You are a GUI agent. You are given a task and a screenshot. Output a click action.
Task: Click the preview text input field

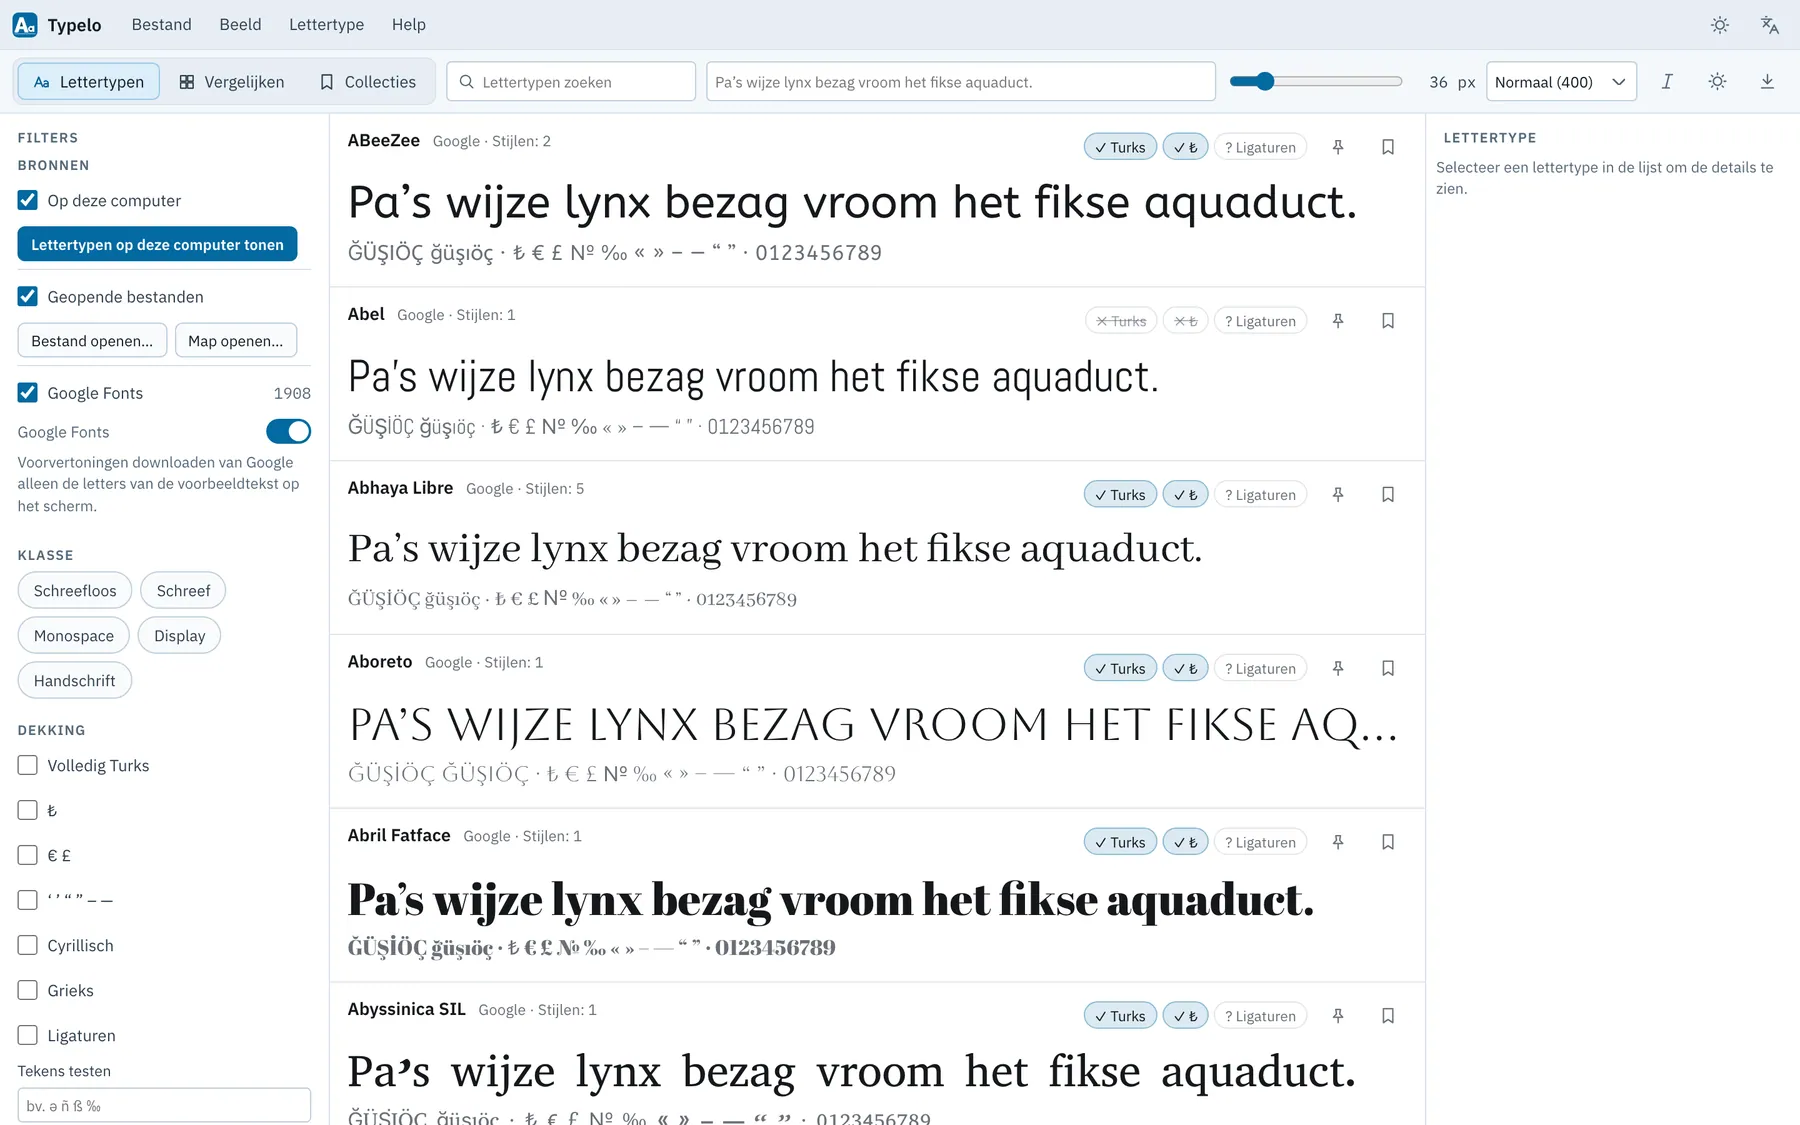(x=961, y=82)
